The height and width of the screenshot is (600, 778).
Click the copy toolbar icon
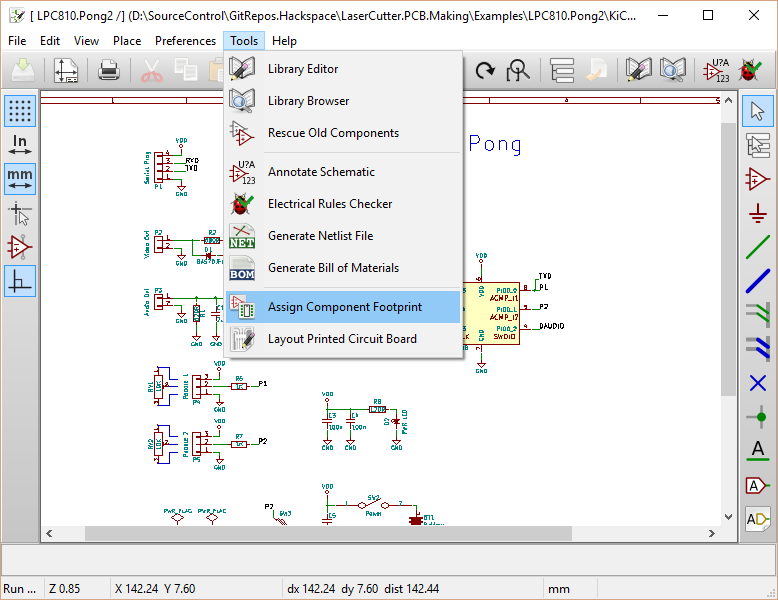(186, 70)
